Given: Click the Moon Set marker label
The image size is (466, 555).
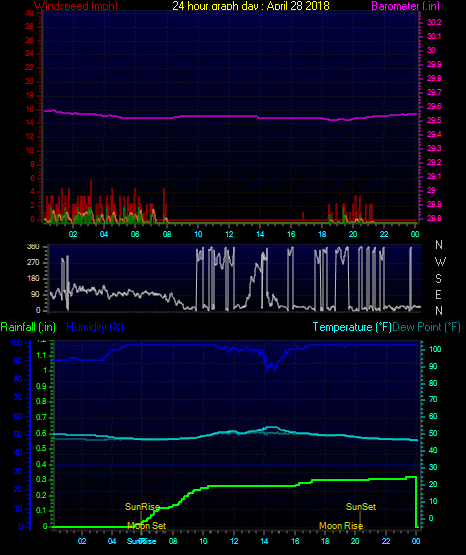Looking at the screenshot, I should [146, 526].
